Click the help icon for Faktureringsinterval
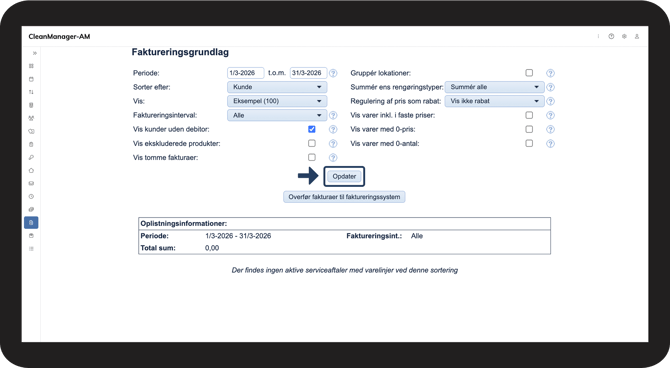 [x=333, y=115]
